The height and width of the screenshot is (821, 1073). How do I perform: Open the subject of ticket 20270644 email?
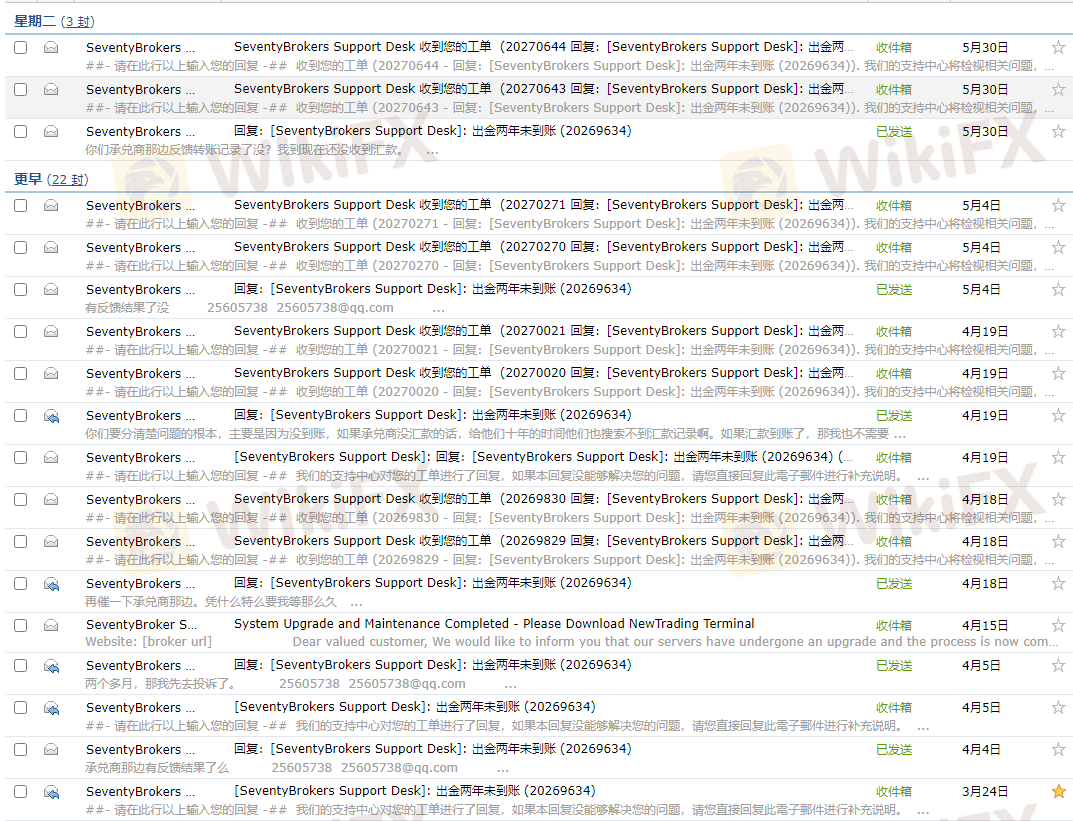pos(544,47)
